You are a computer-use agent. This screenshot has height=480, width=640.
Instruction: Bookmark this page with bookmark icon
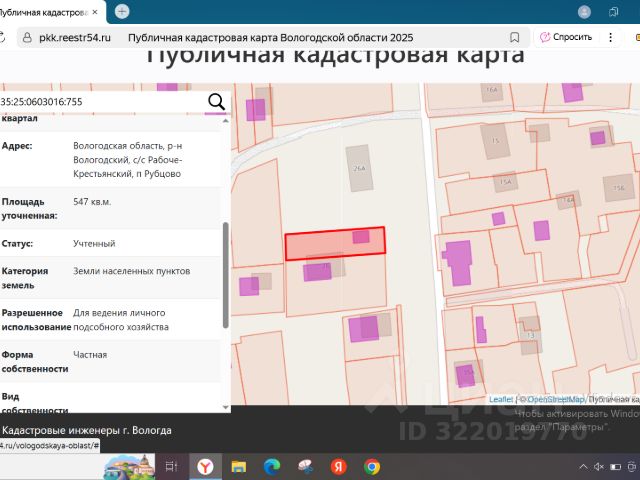tap(514, 38)
